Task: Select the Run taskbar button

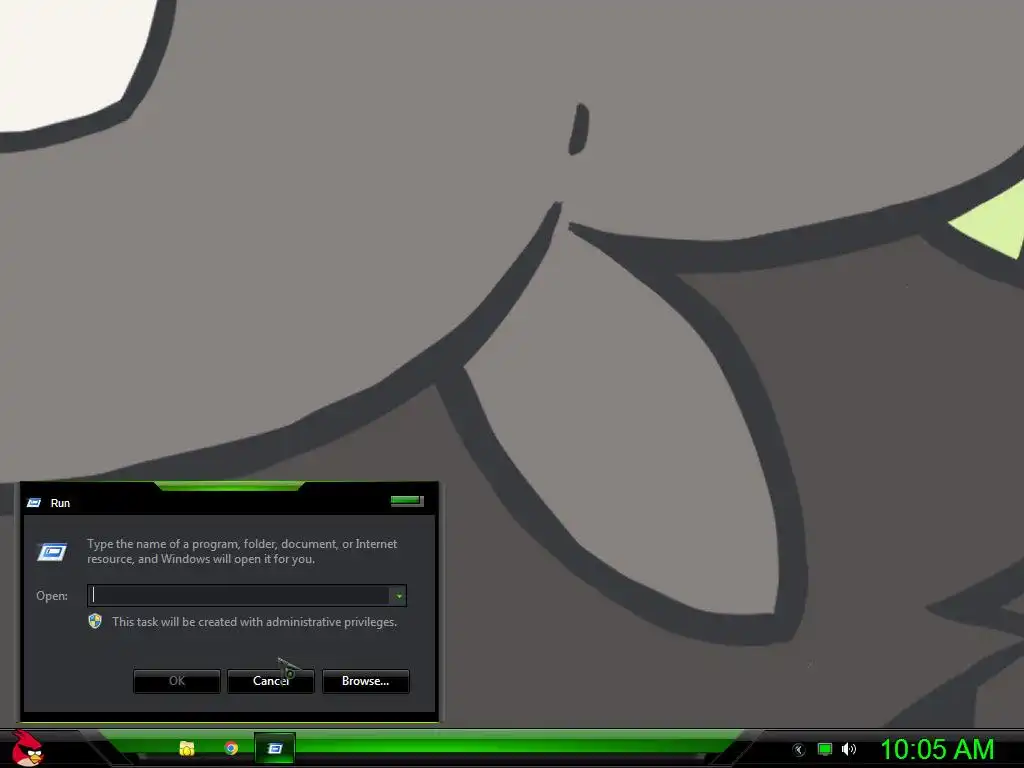Action: (275, 748)
